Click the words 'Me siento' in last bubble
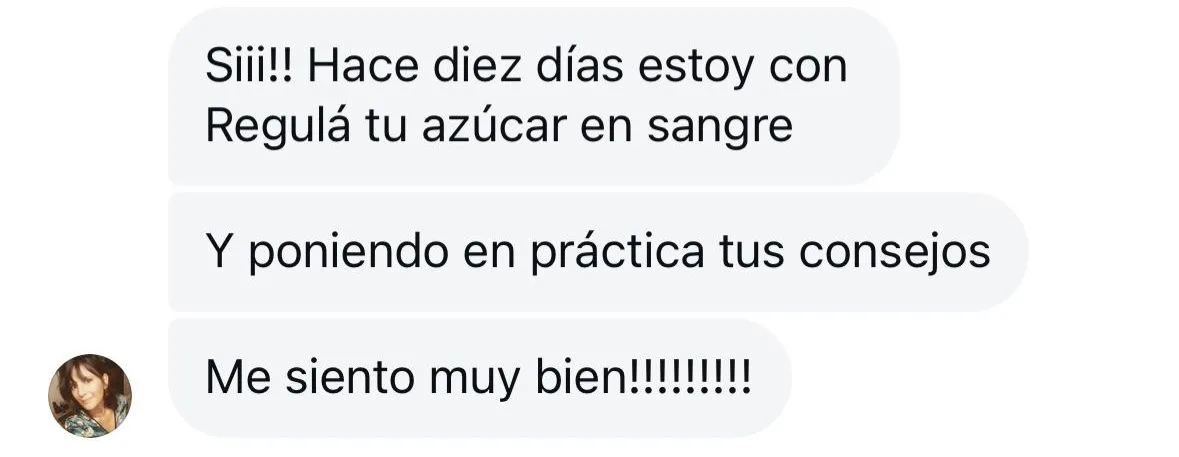 coord(310,377)
